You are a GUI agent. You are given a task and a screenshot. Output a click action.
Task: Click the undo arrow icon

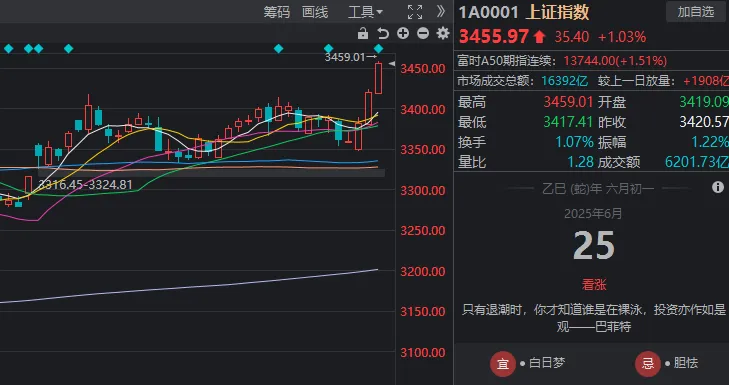tap(383, 33)
